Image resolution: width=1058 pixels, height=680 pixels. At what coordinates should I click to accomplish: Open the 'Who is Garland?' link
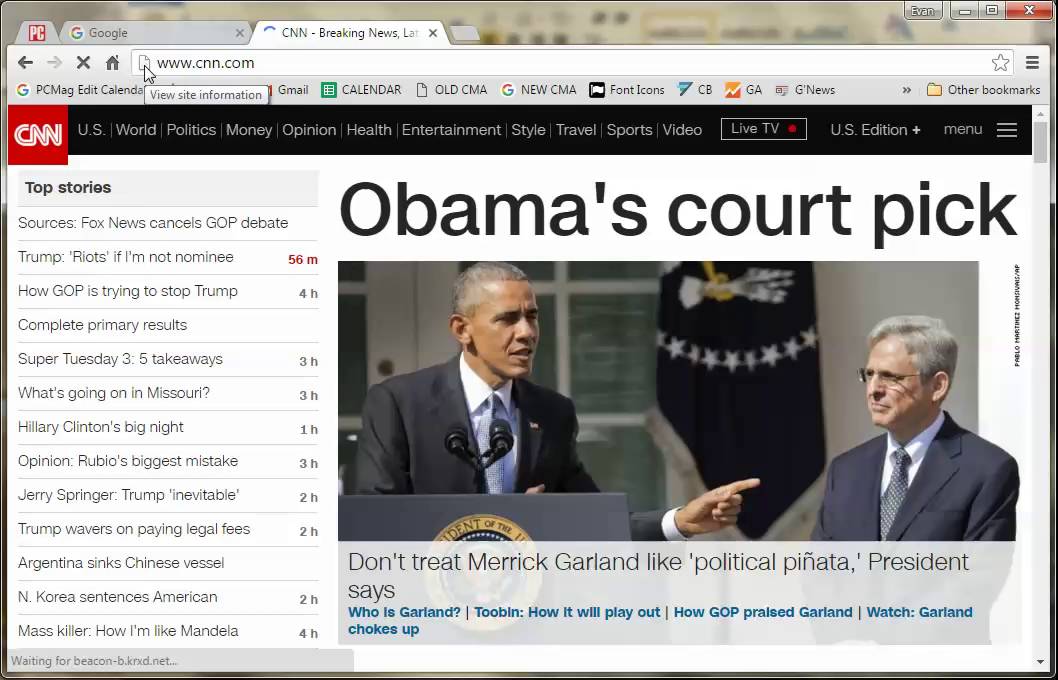point(404,612)
